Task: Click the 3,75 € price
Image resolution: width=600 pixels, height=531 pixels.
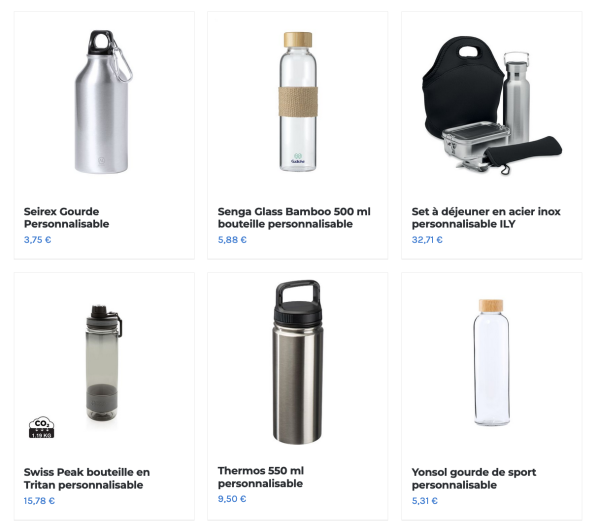Action: click(x=38, y=240)
